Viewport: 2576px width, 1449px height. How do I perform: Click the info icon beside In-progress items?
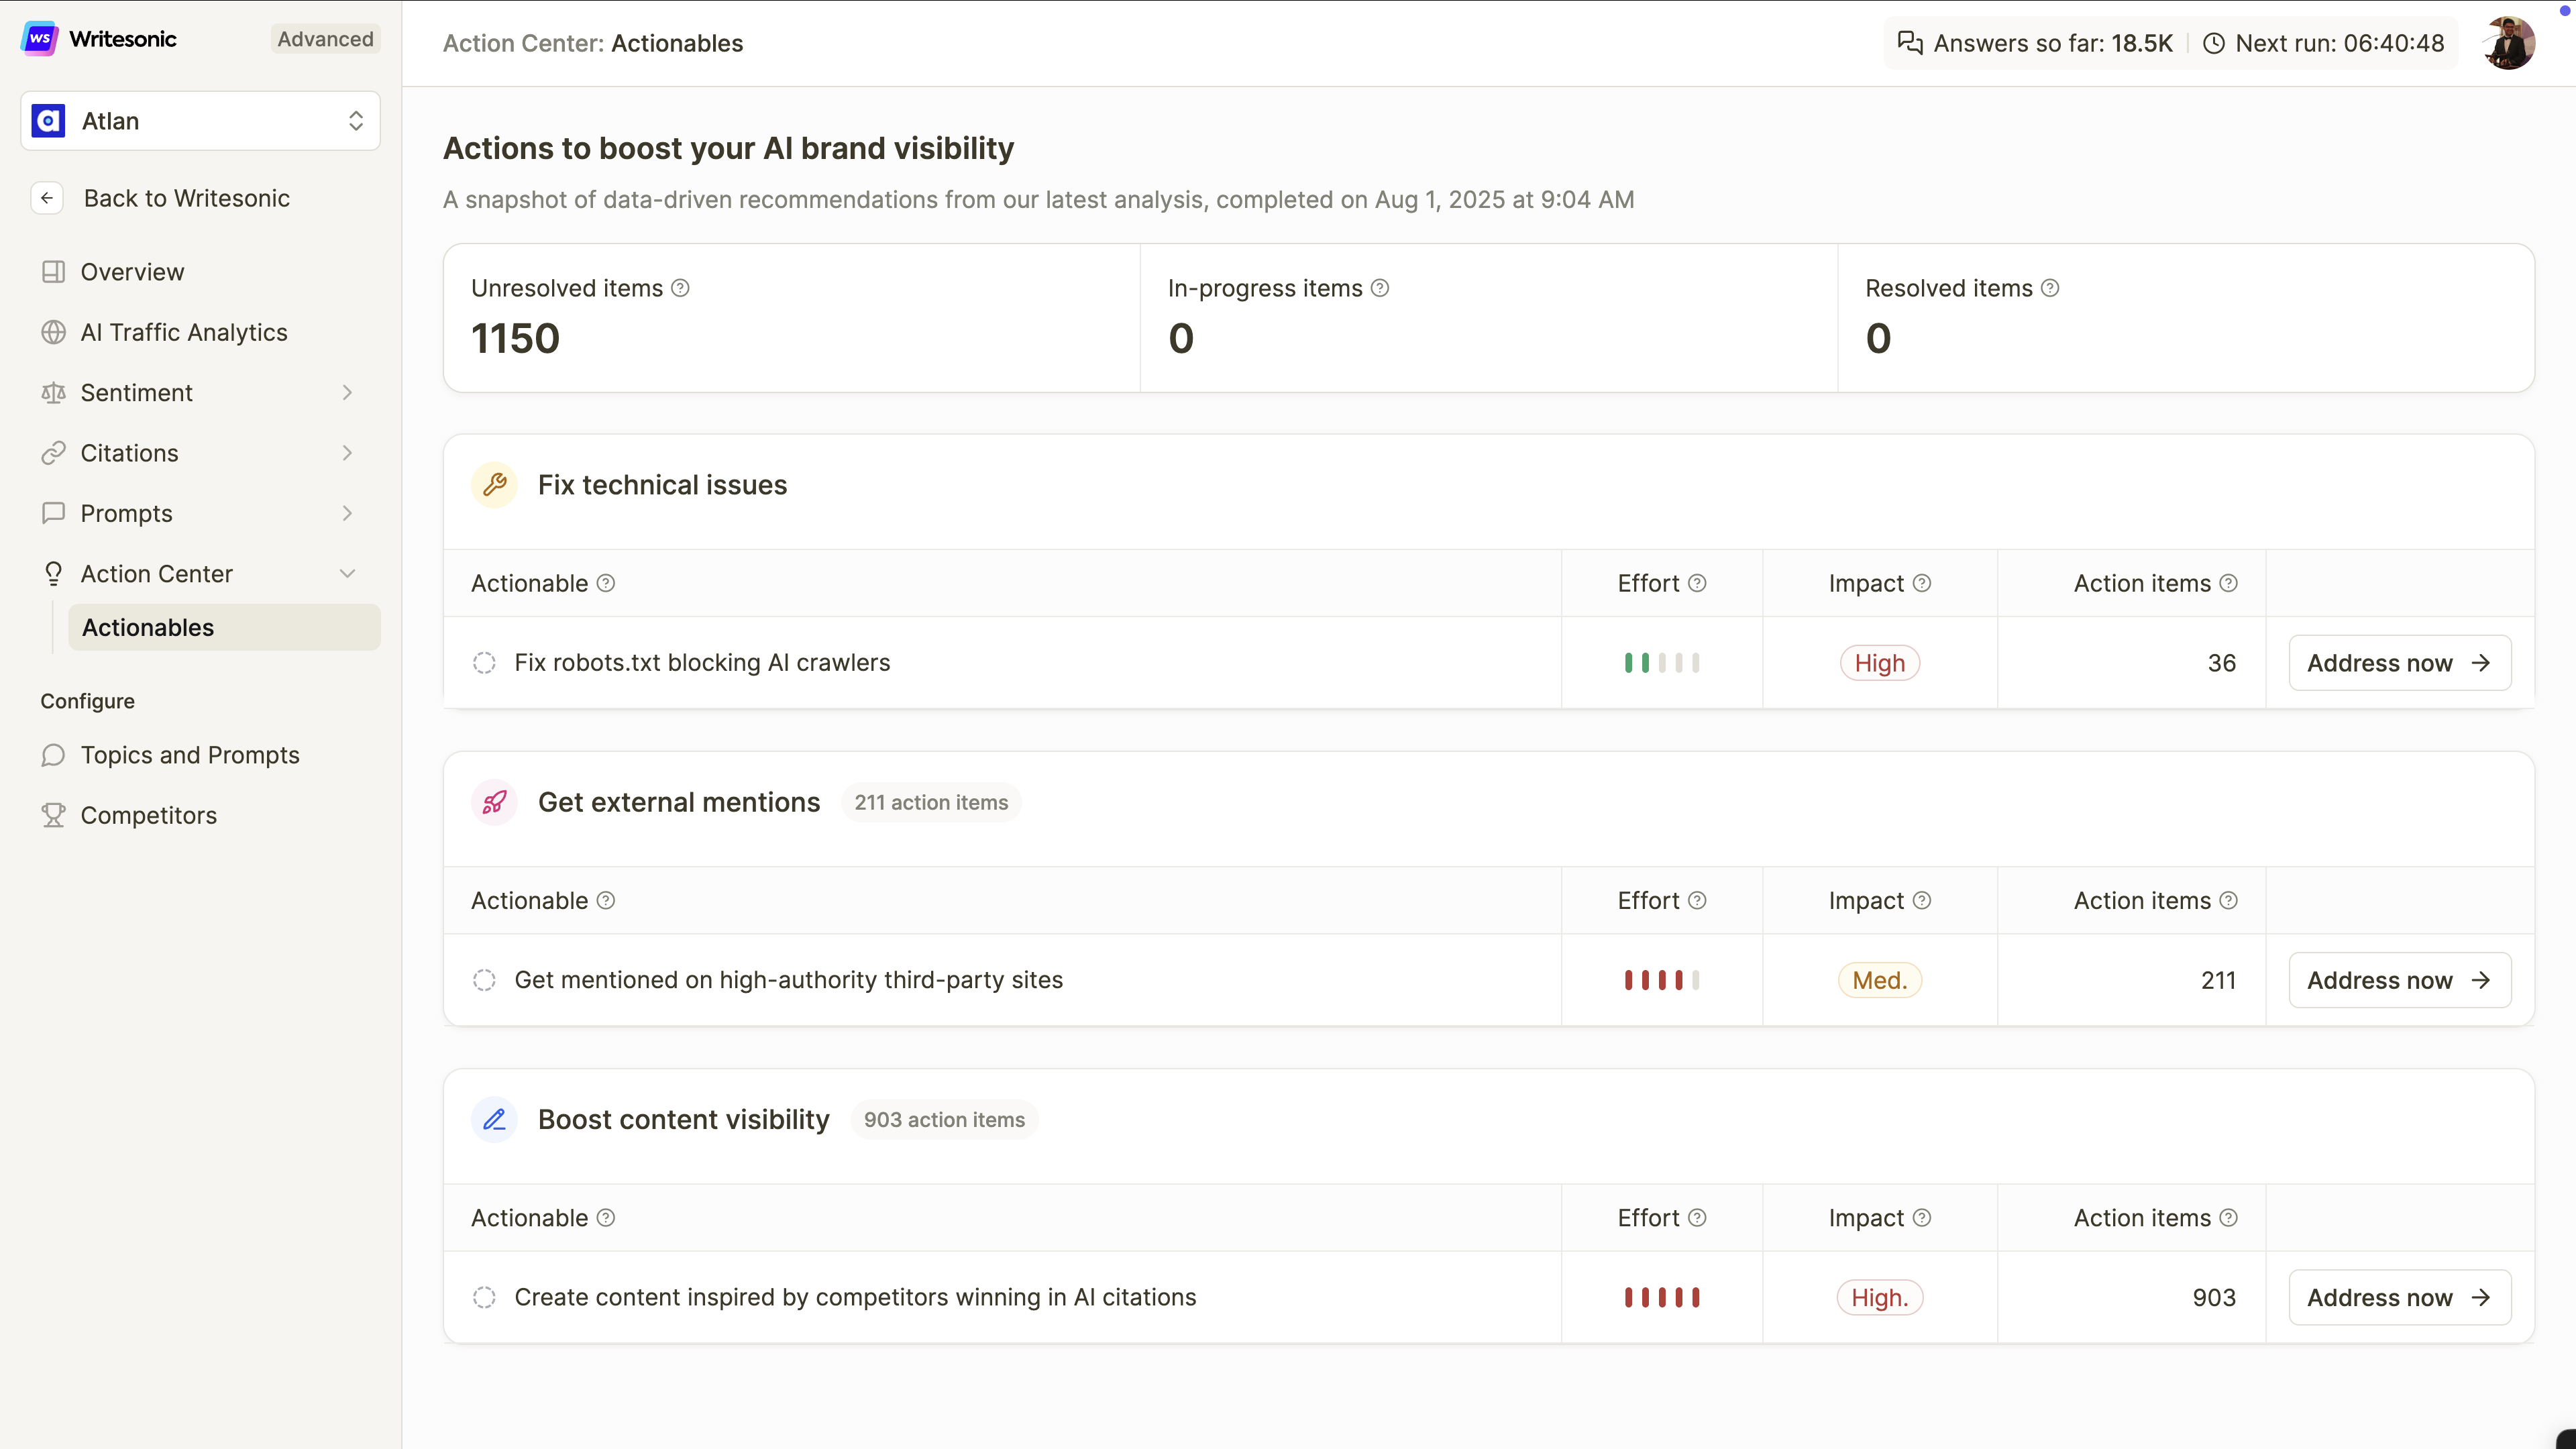(x=1380, y=288)
